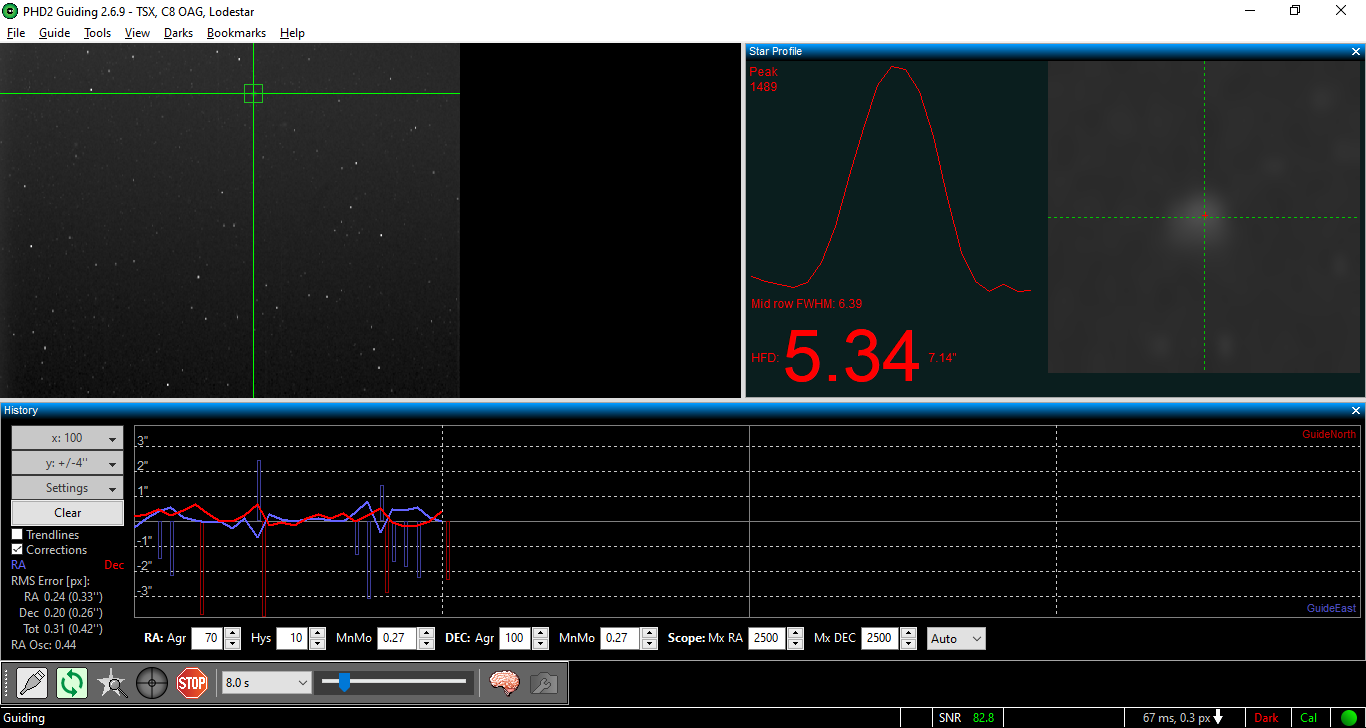Open the Guide menu
Screen dimensions: 1366x728
pyautogui.click(x=55, y=33)
